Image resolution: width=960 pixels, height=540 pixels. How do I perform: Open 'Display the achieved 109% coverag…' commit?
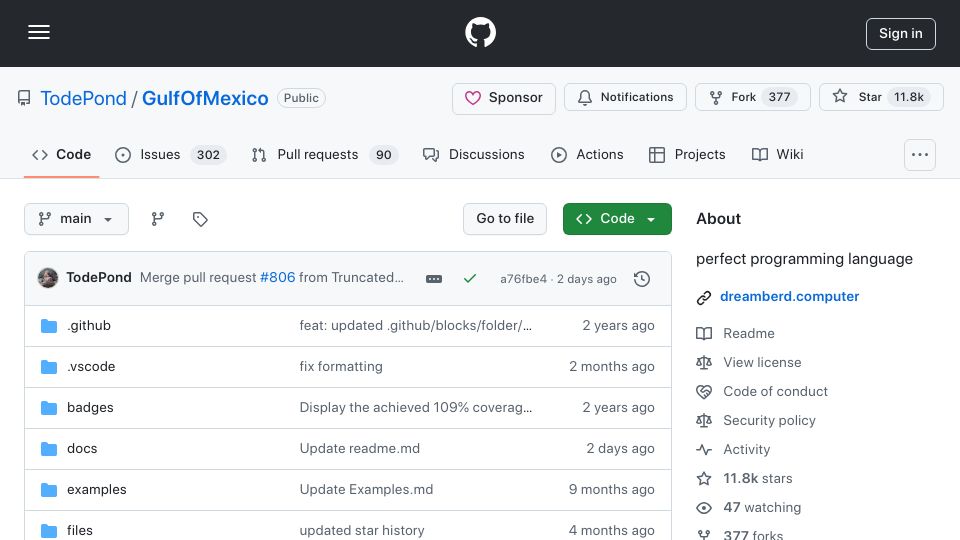(416, 408)
